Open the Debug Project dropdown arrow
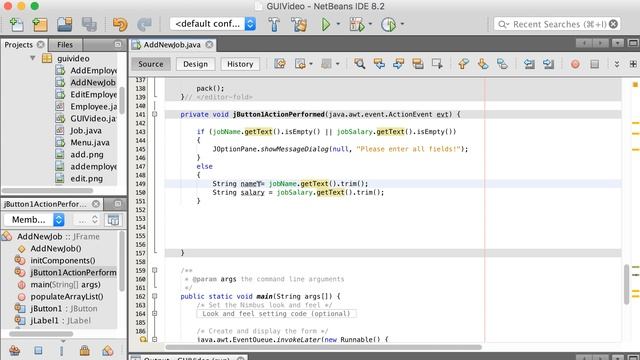Viewport: 640px width, 360px height. point(370,24)
